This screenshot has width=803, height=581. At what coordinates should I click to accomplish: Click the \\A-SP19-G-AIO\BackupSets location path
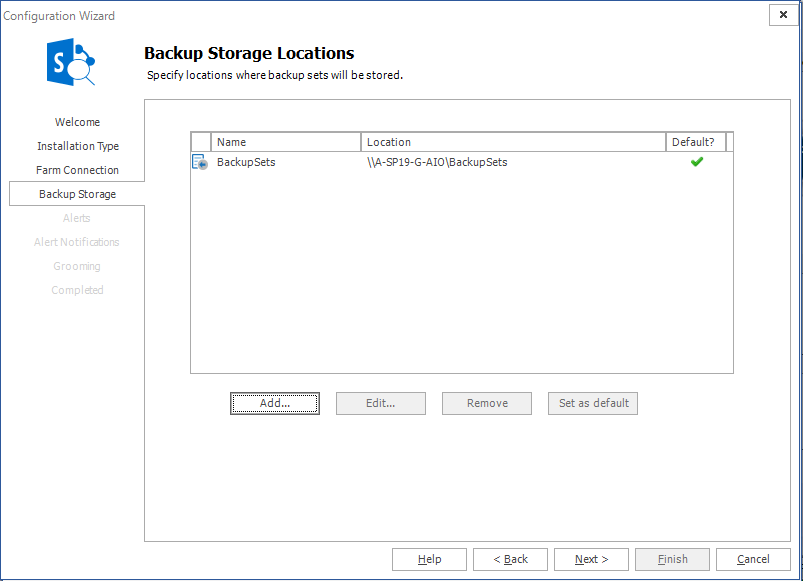[x=437, y=162]
